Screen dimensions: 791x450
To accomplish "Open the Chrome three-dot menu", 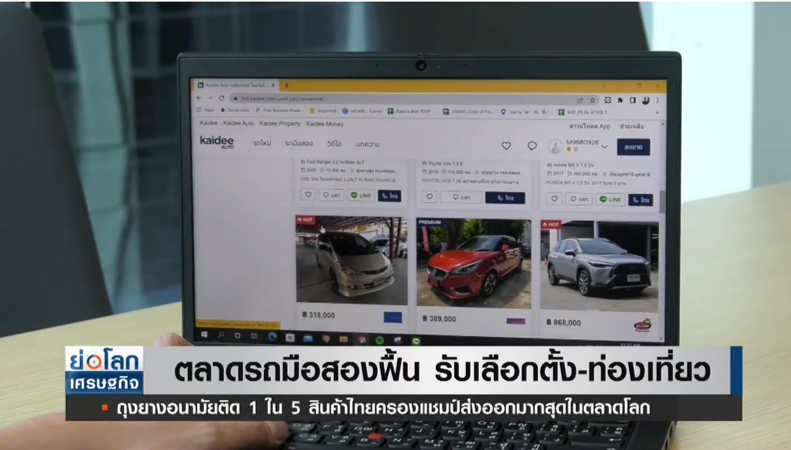I will point(657,100).
